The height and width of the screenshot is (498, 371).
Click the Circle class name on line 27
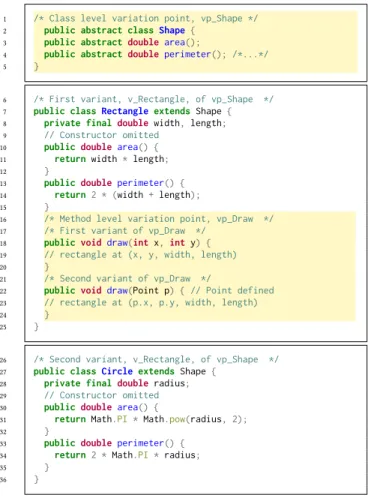point(117,371)
